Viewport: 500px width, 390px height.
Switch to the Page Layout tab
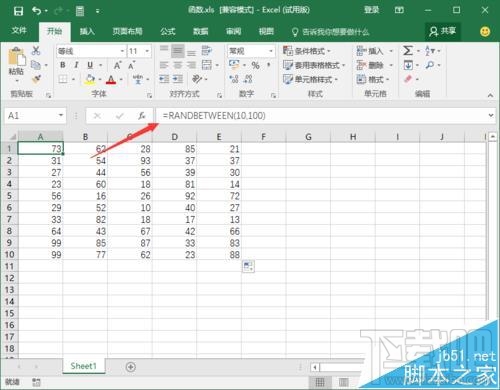[x=127, y=32]
